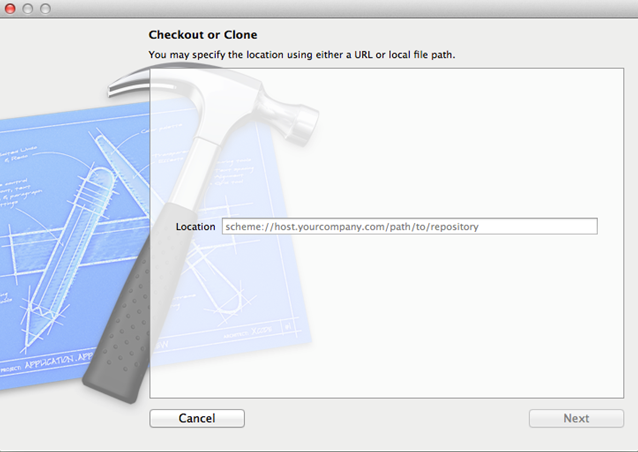Click the hammer's dark rubber grip handle
The height and width of the screenshot is (452, 638).
click(x=130, y=309)
